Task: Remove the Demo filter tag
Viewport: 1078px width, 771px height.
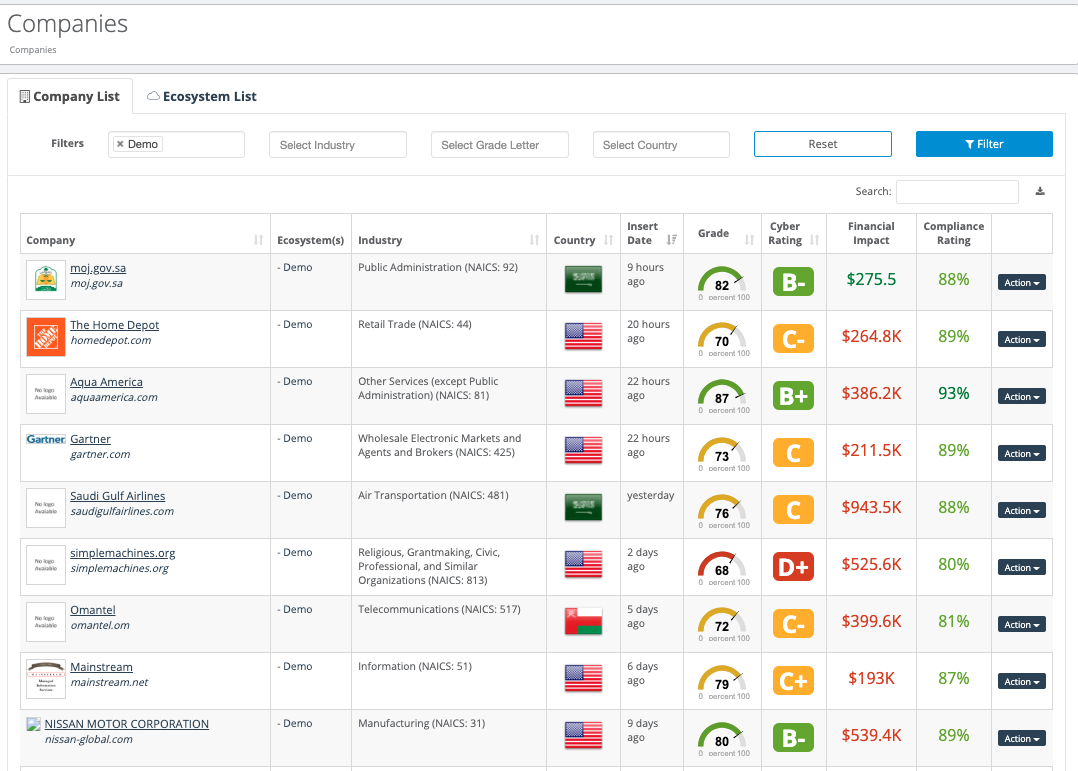Action: pyautogui.click(x=120, y=144)
